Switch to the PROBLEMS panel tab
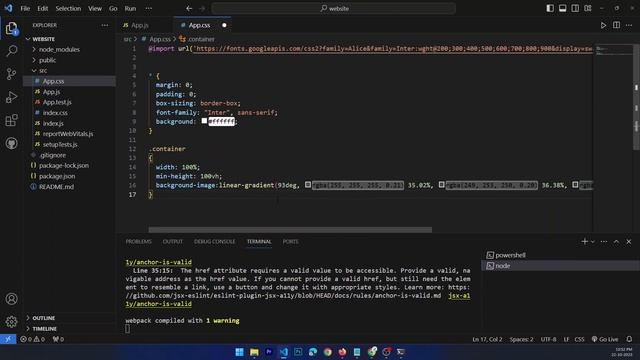640x360 pixels. click(138, 242)
